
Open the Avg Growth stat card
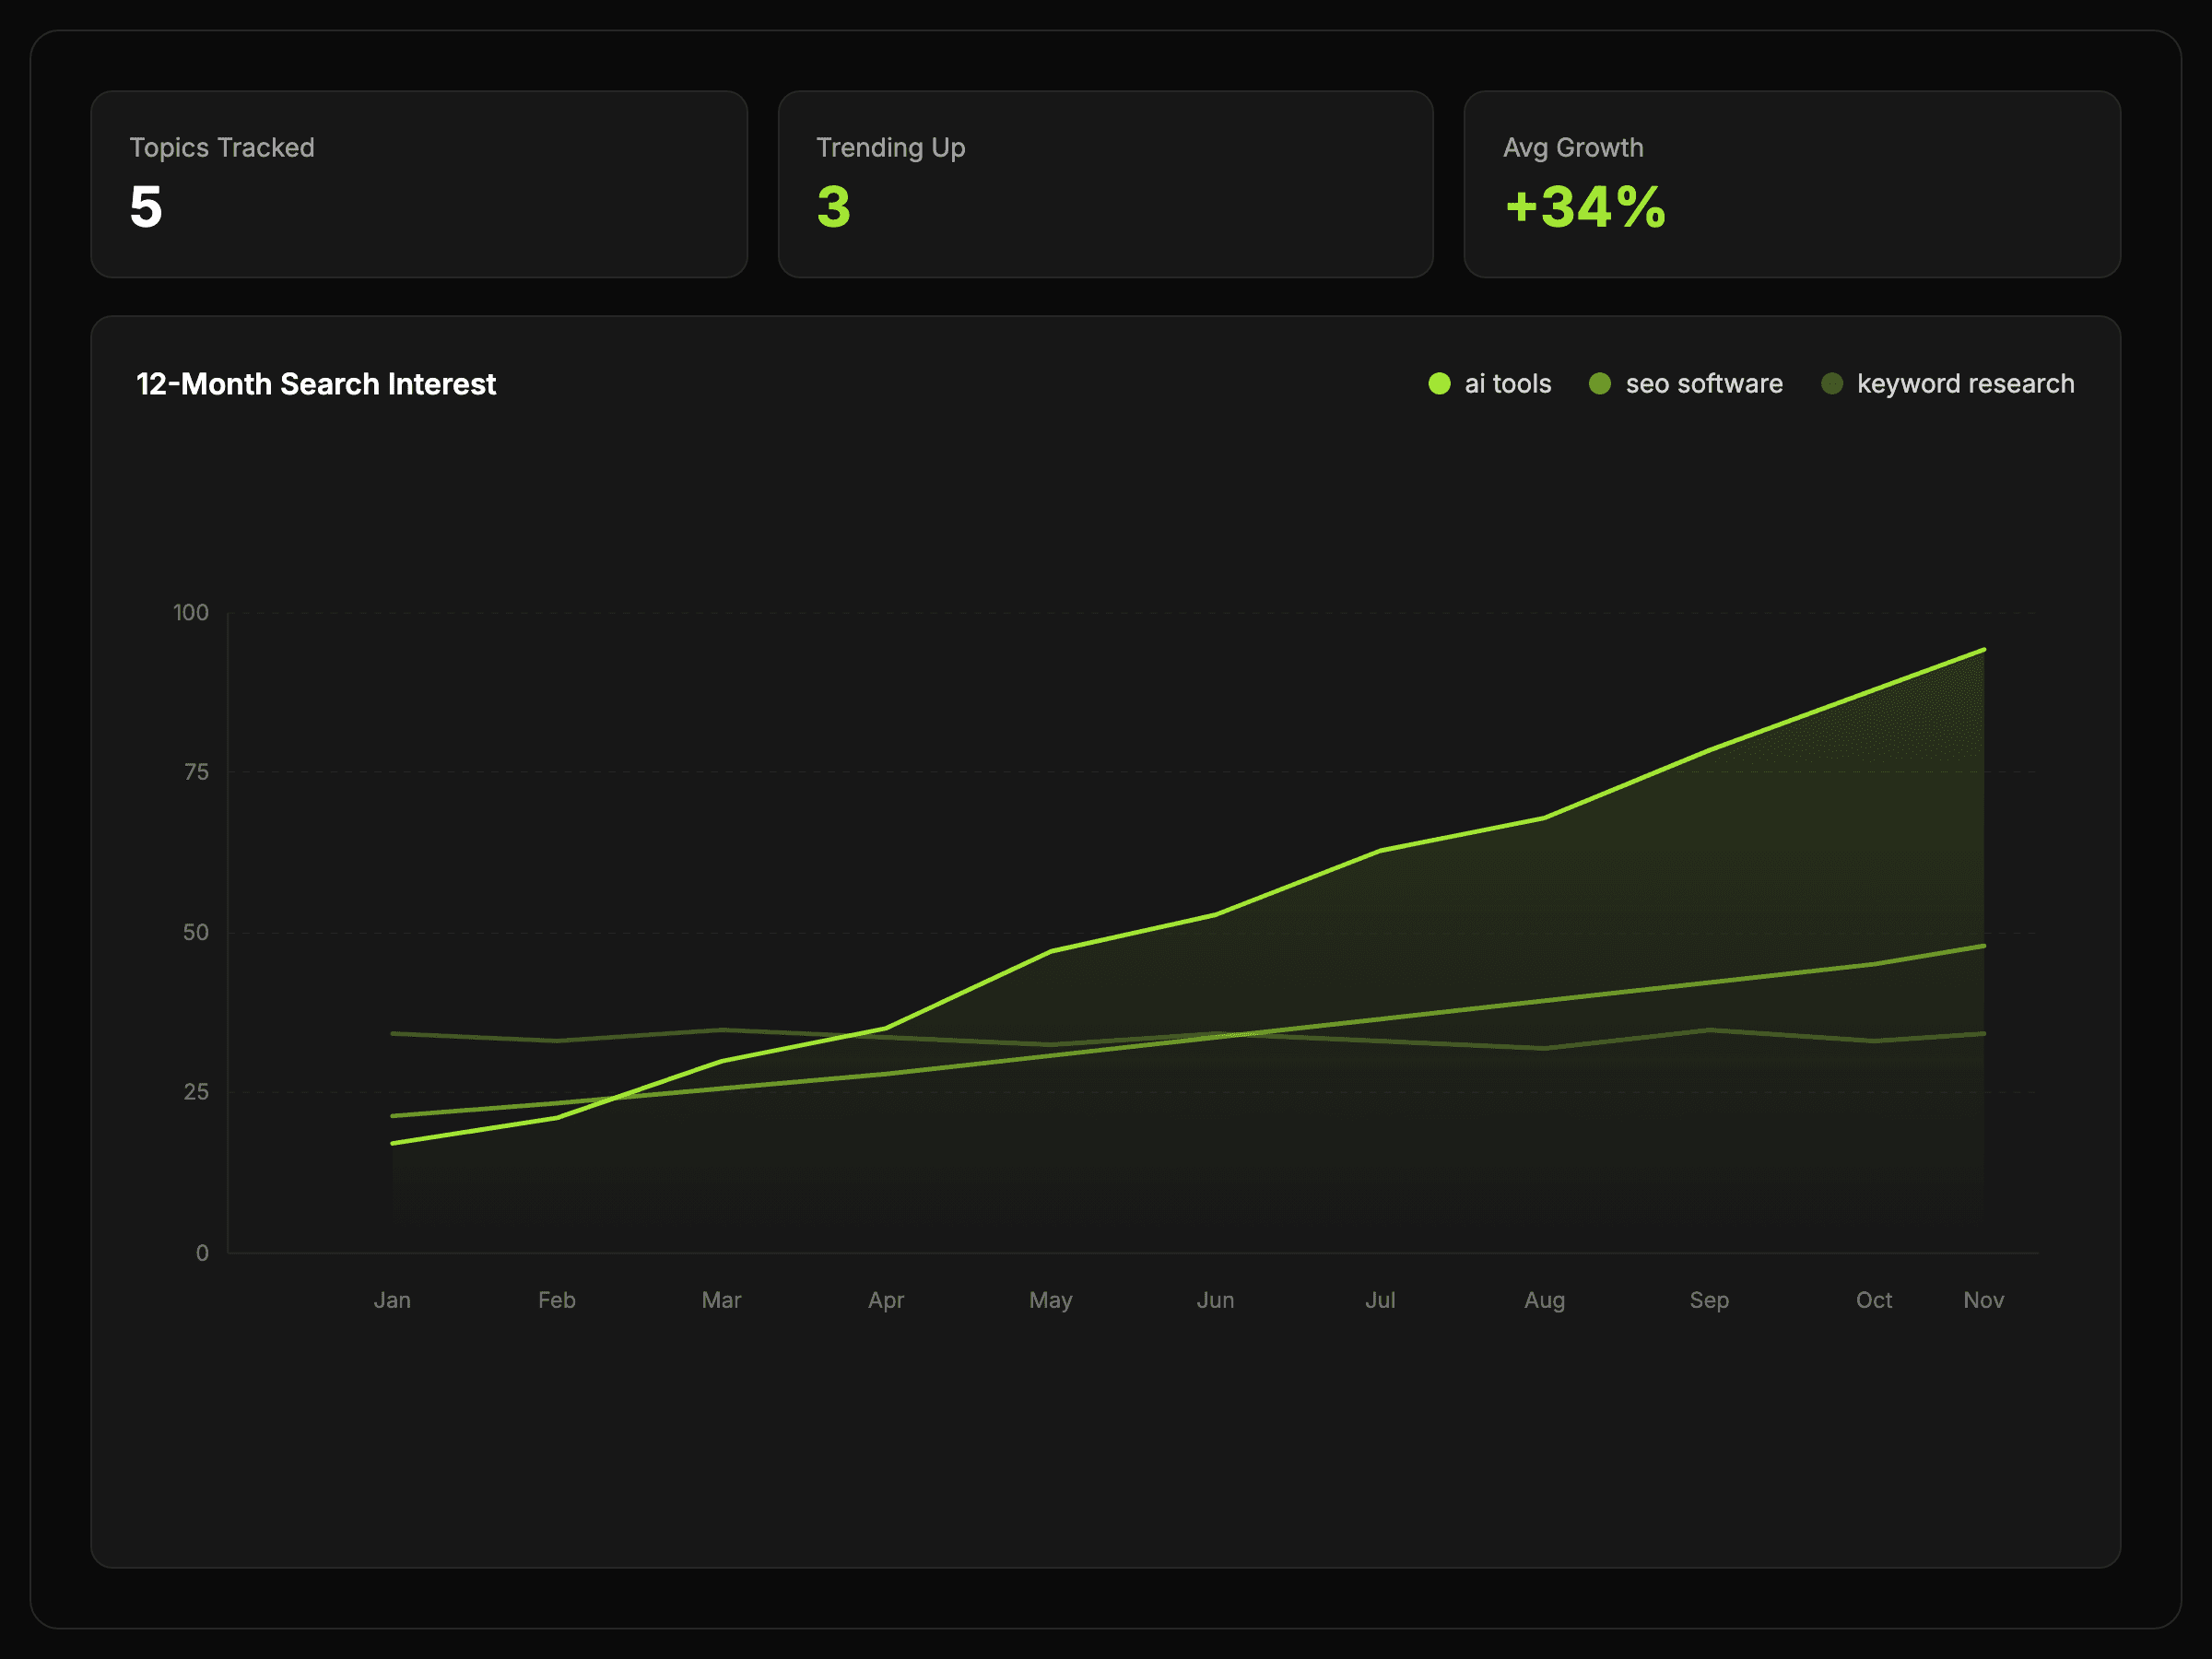[x=1791, y=184]
